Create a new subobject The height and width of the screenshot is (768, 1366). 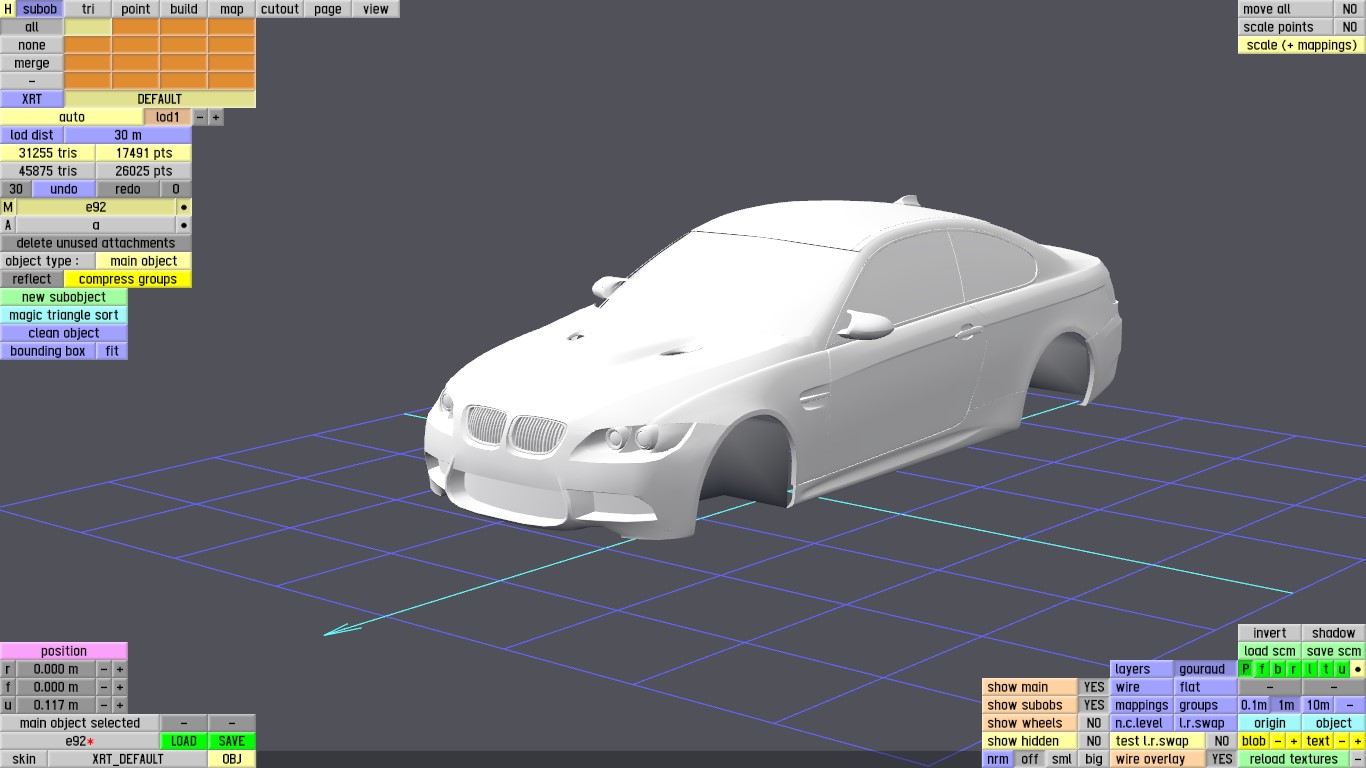pyautogui.click(x=64, y=297)
